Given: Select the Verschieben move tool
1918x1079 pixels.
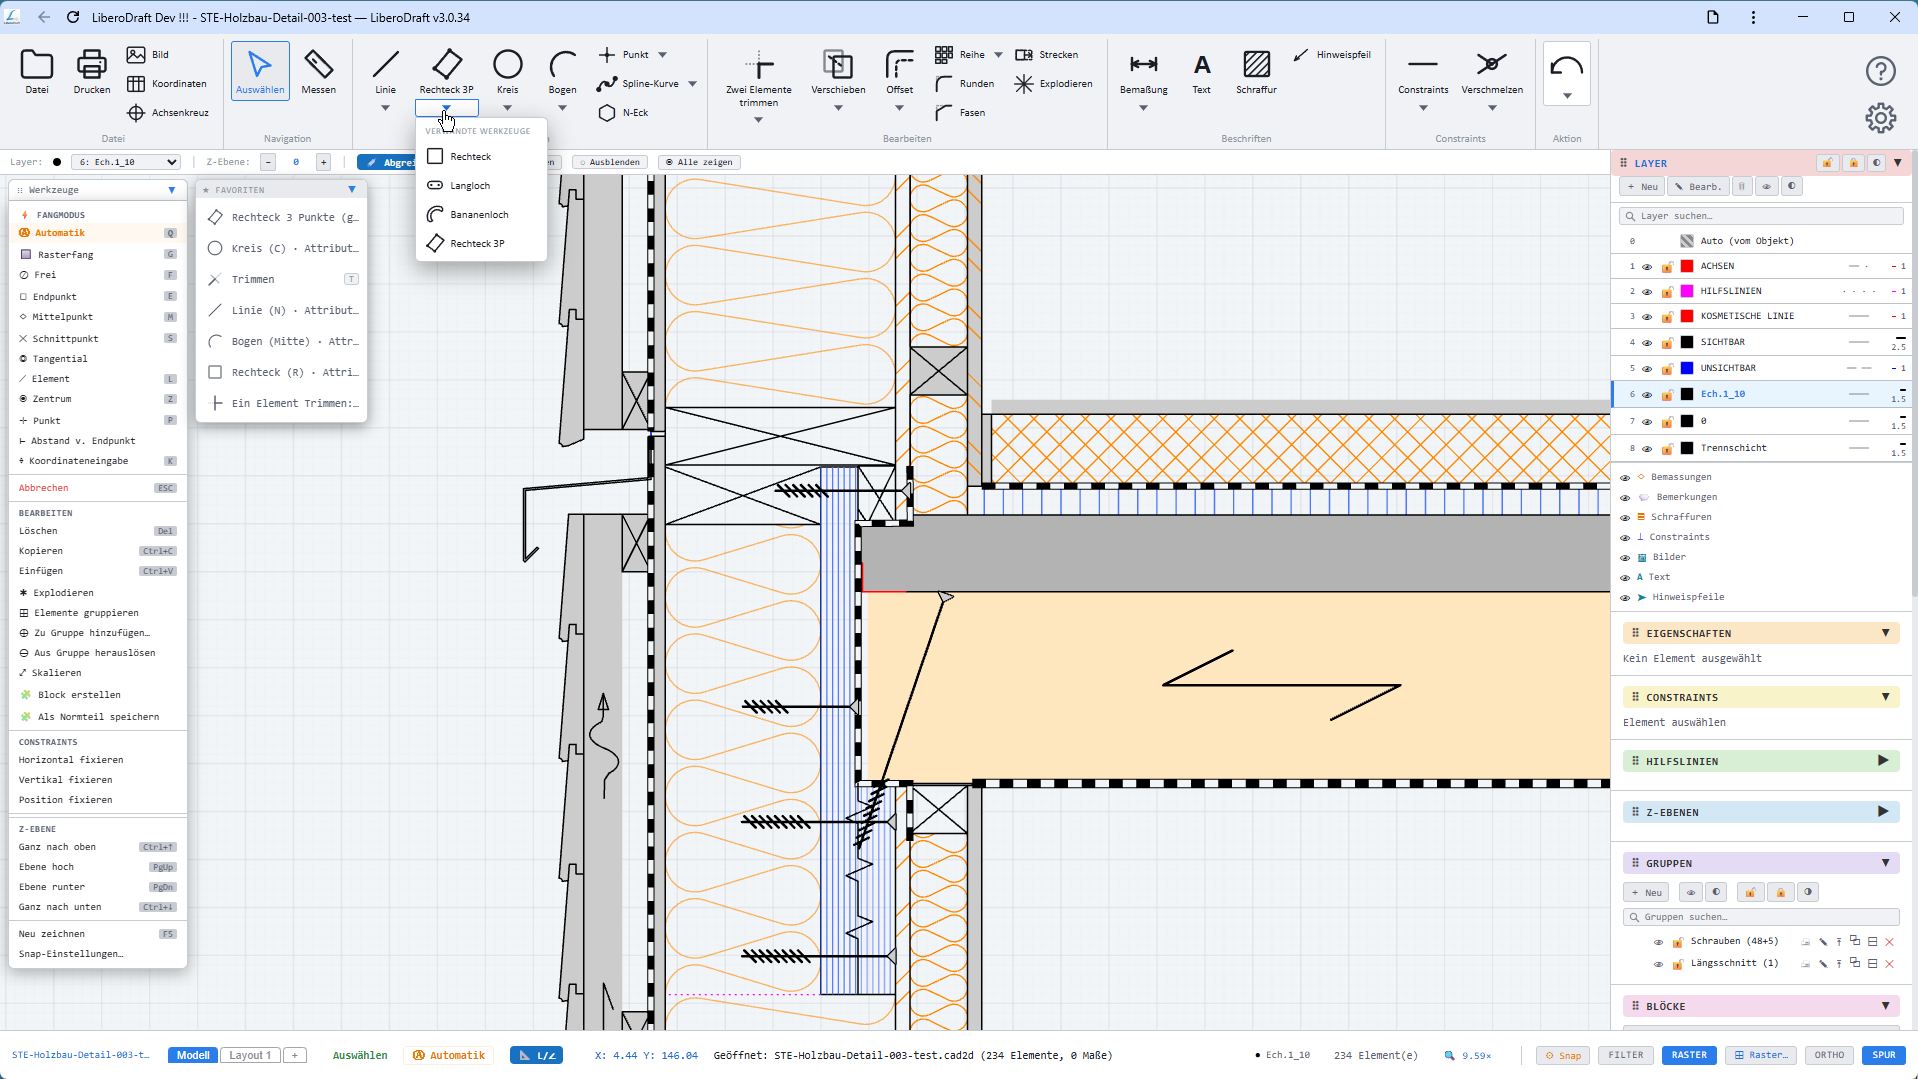Looking at the screenshot, I should click(x=838, y=70).
